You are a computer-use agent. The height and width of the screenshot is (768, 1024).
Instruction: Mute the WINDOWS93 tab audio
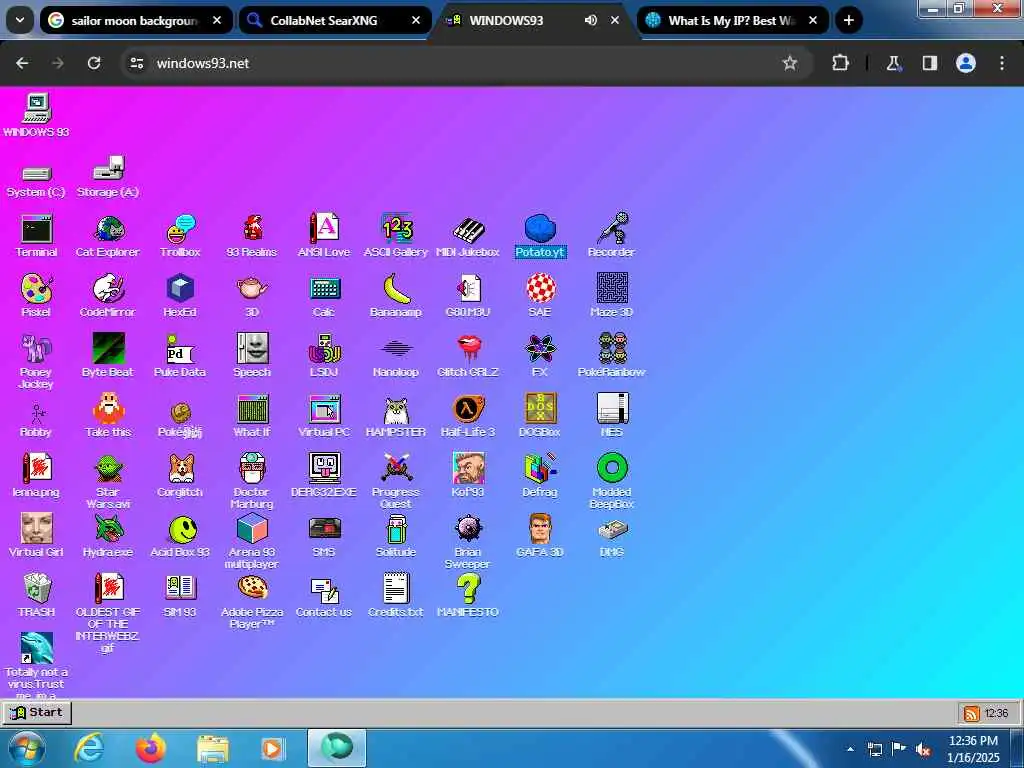pos(590,20)
